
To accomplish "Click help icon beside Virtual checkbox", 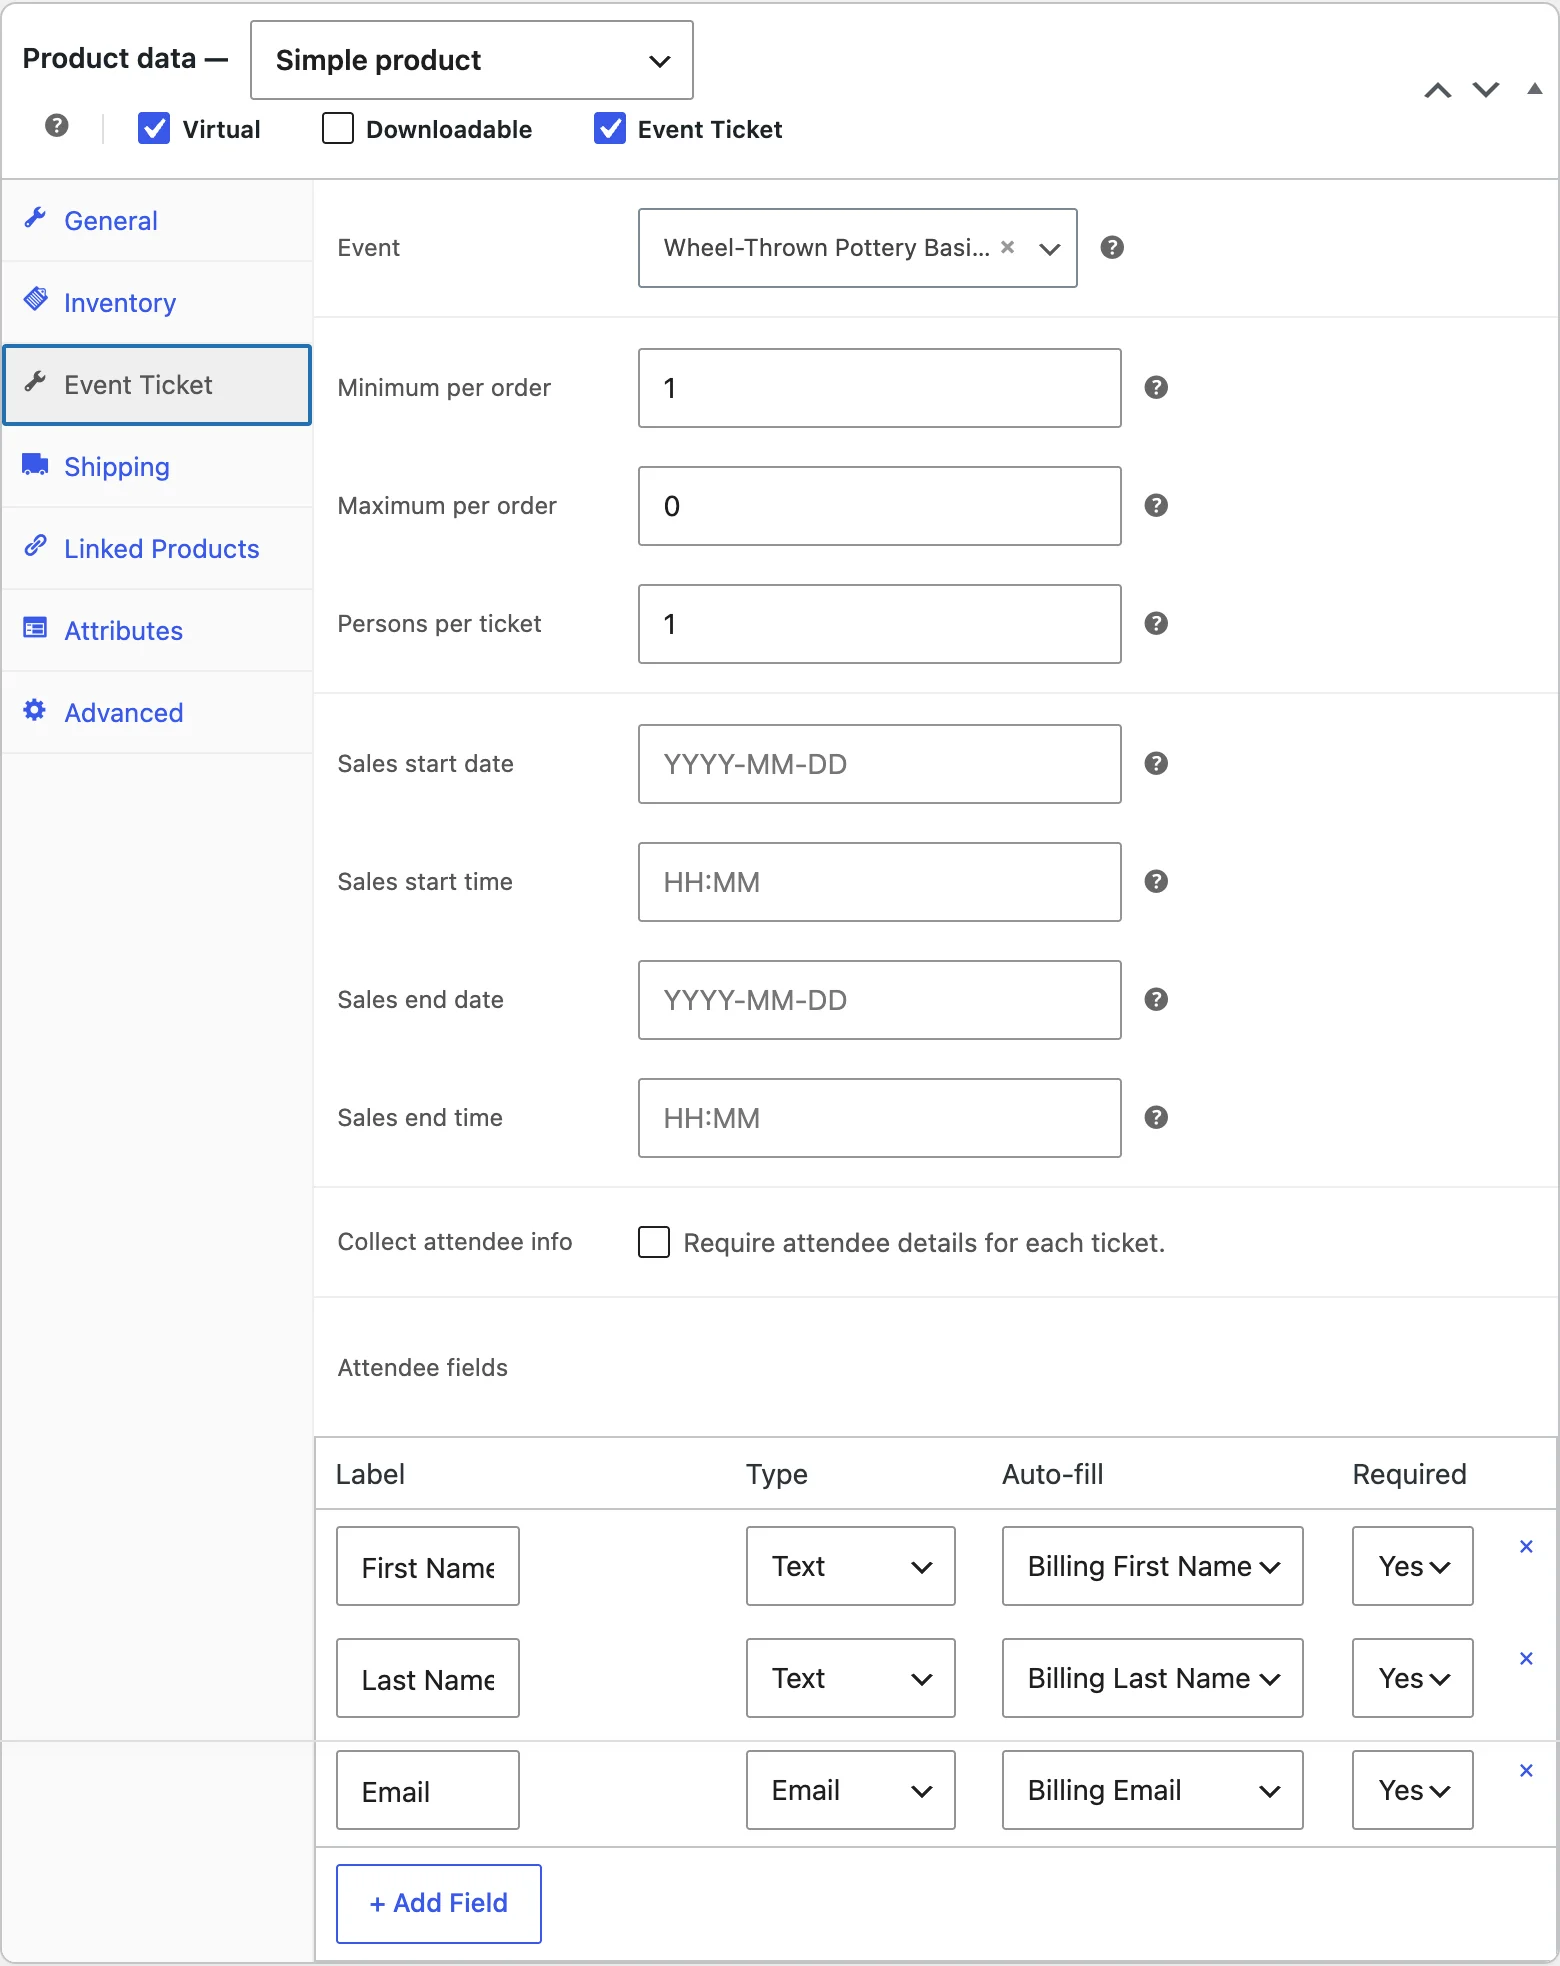I will coord(57,126).
